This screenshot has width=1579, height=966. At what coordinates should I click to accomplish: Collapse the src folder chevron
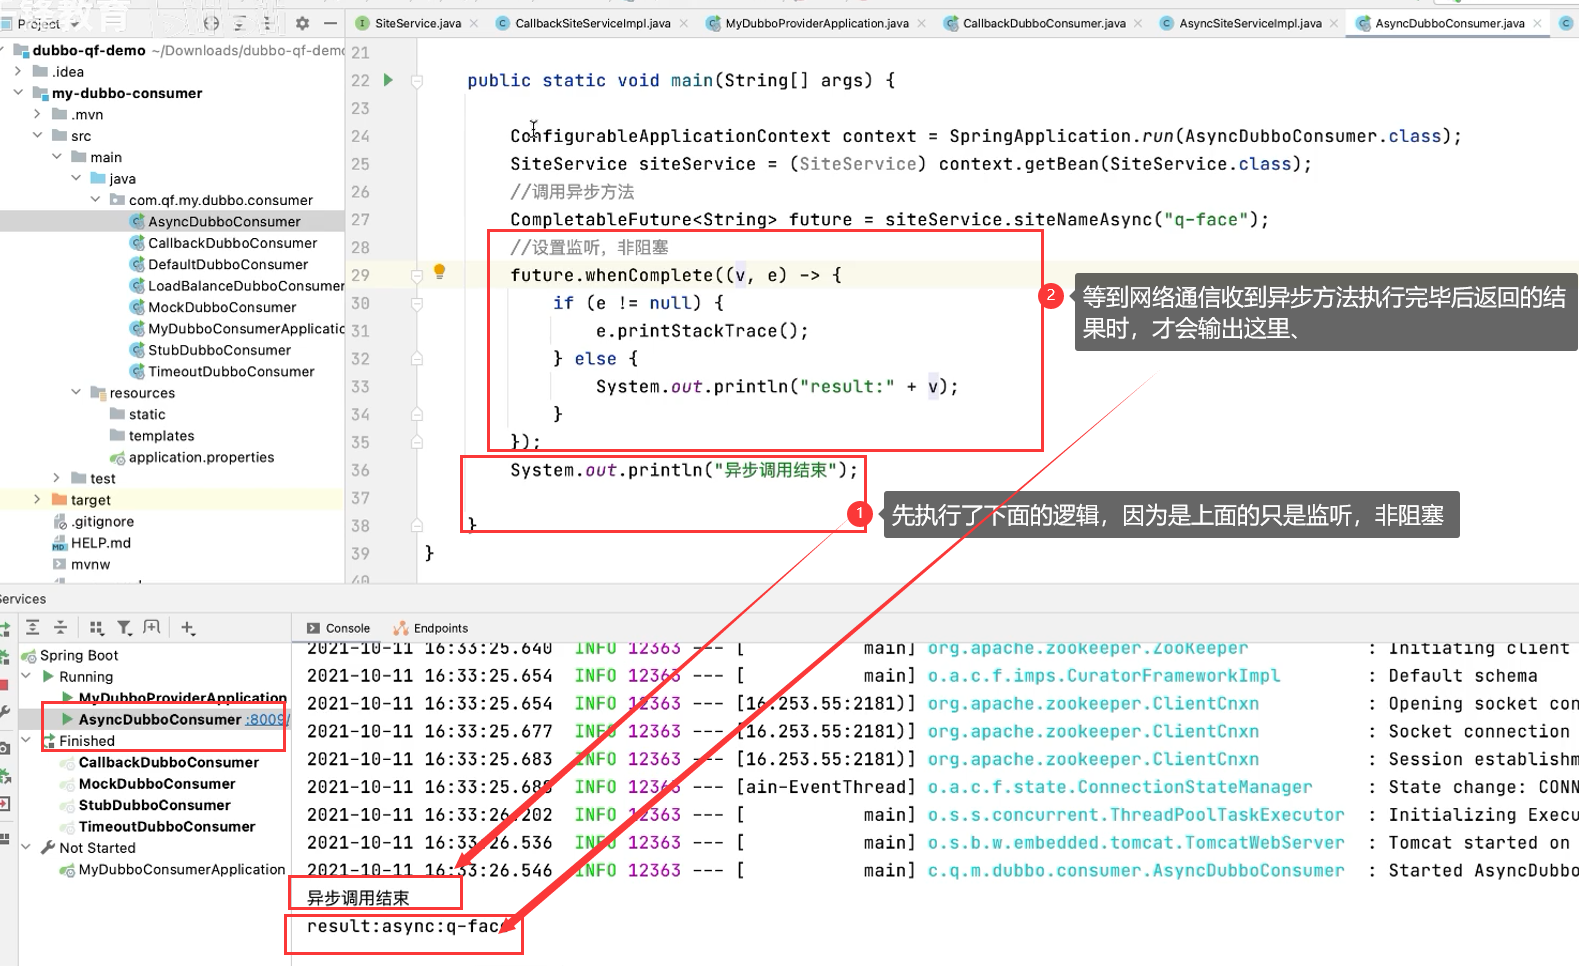point(37,135)
